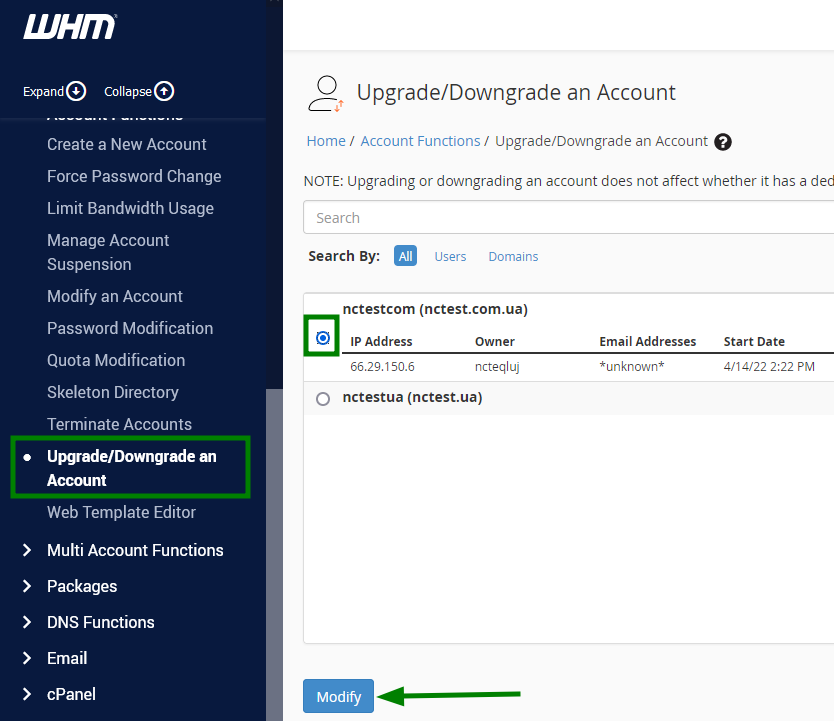Image resolution: width=834 pixels, height=721 pixels.
Task: Open Create a New Account
Action: pyautogui.click(x=127, y=144)
